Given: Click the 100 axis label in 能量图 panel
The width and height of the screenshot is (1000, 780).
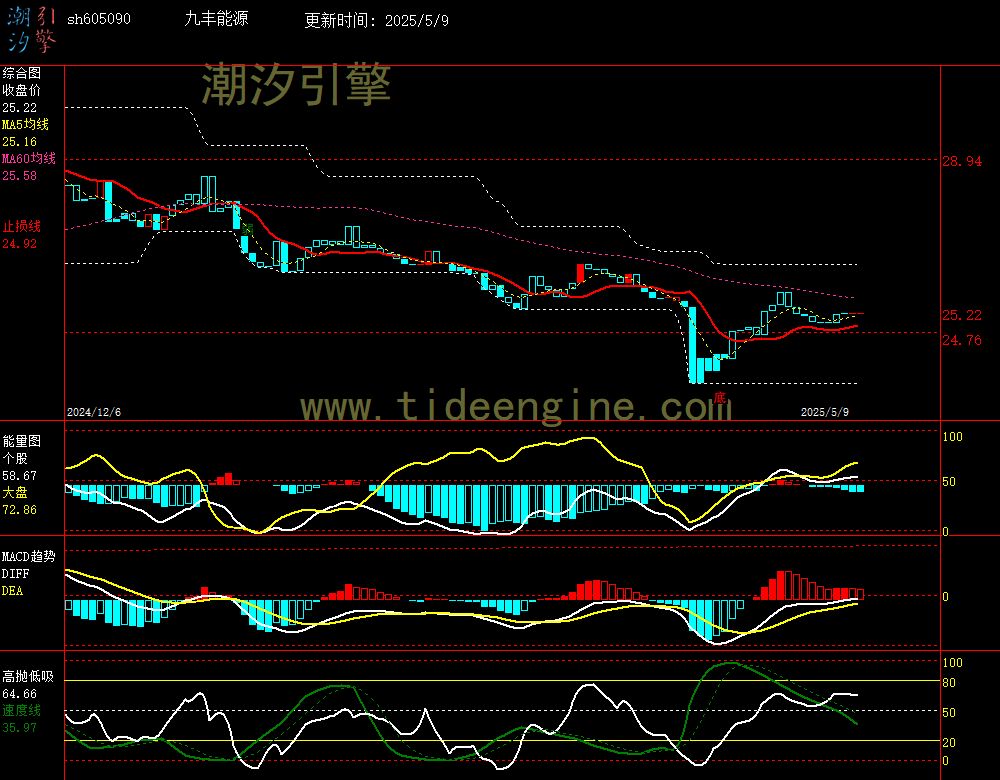Looking at the screenshot, I should coord(952,437).
